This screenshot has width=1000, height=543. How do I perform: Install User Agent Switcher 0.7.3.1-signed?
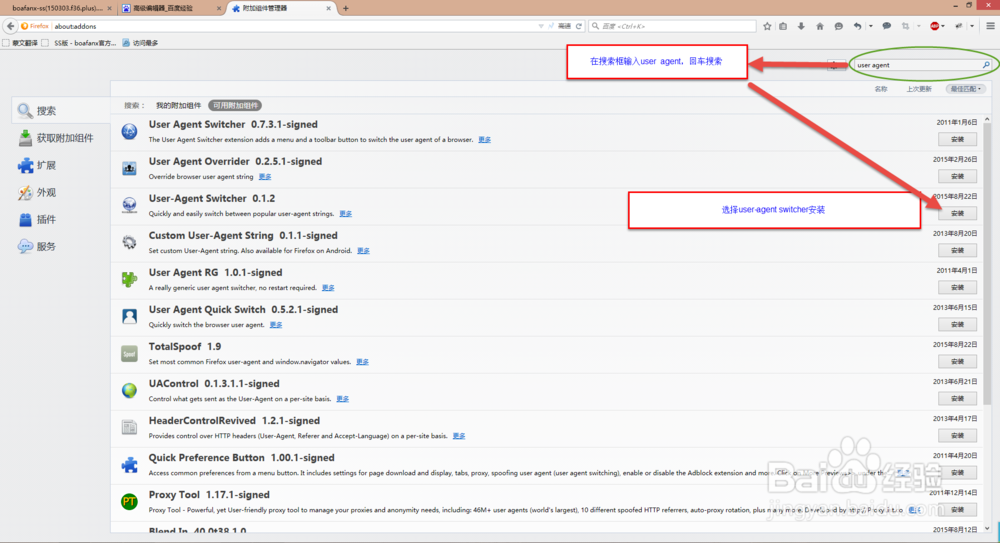(x=957, y=139)
